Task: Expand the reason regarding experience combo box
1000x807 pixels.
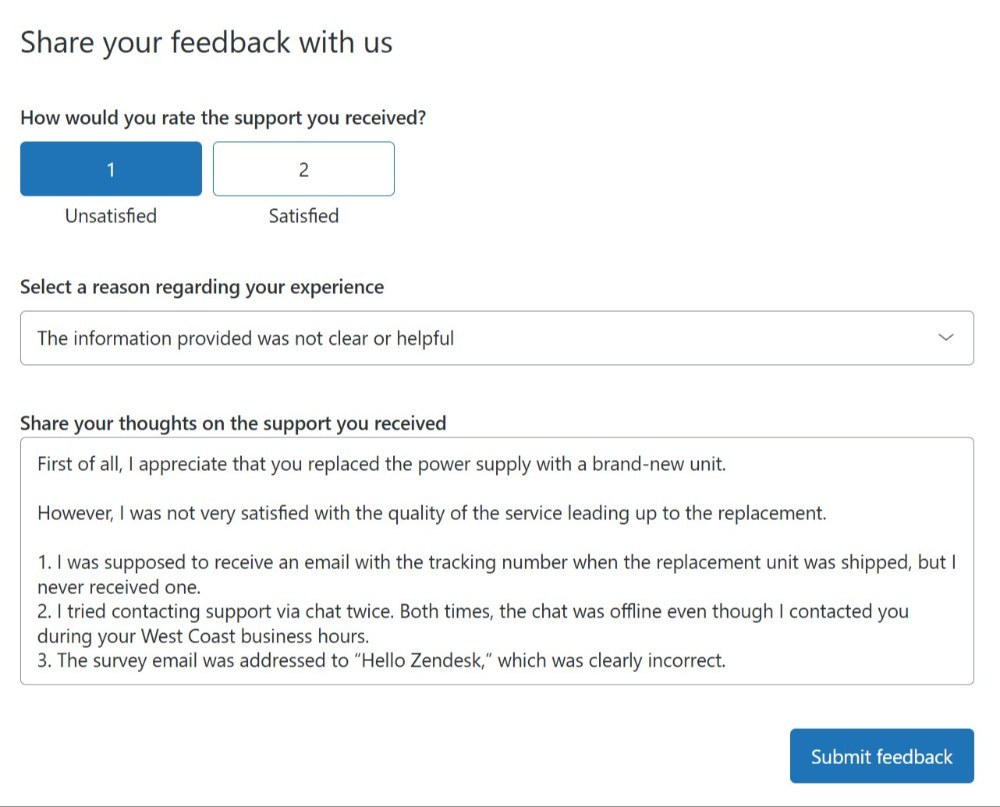Action: click(497, 338)
